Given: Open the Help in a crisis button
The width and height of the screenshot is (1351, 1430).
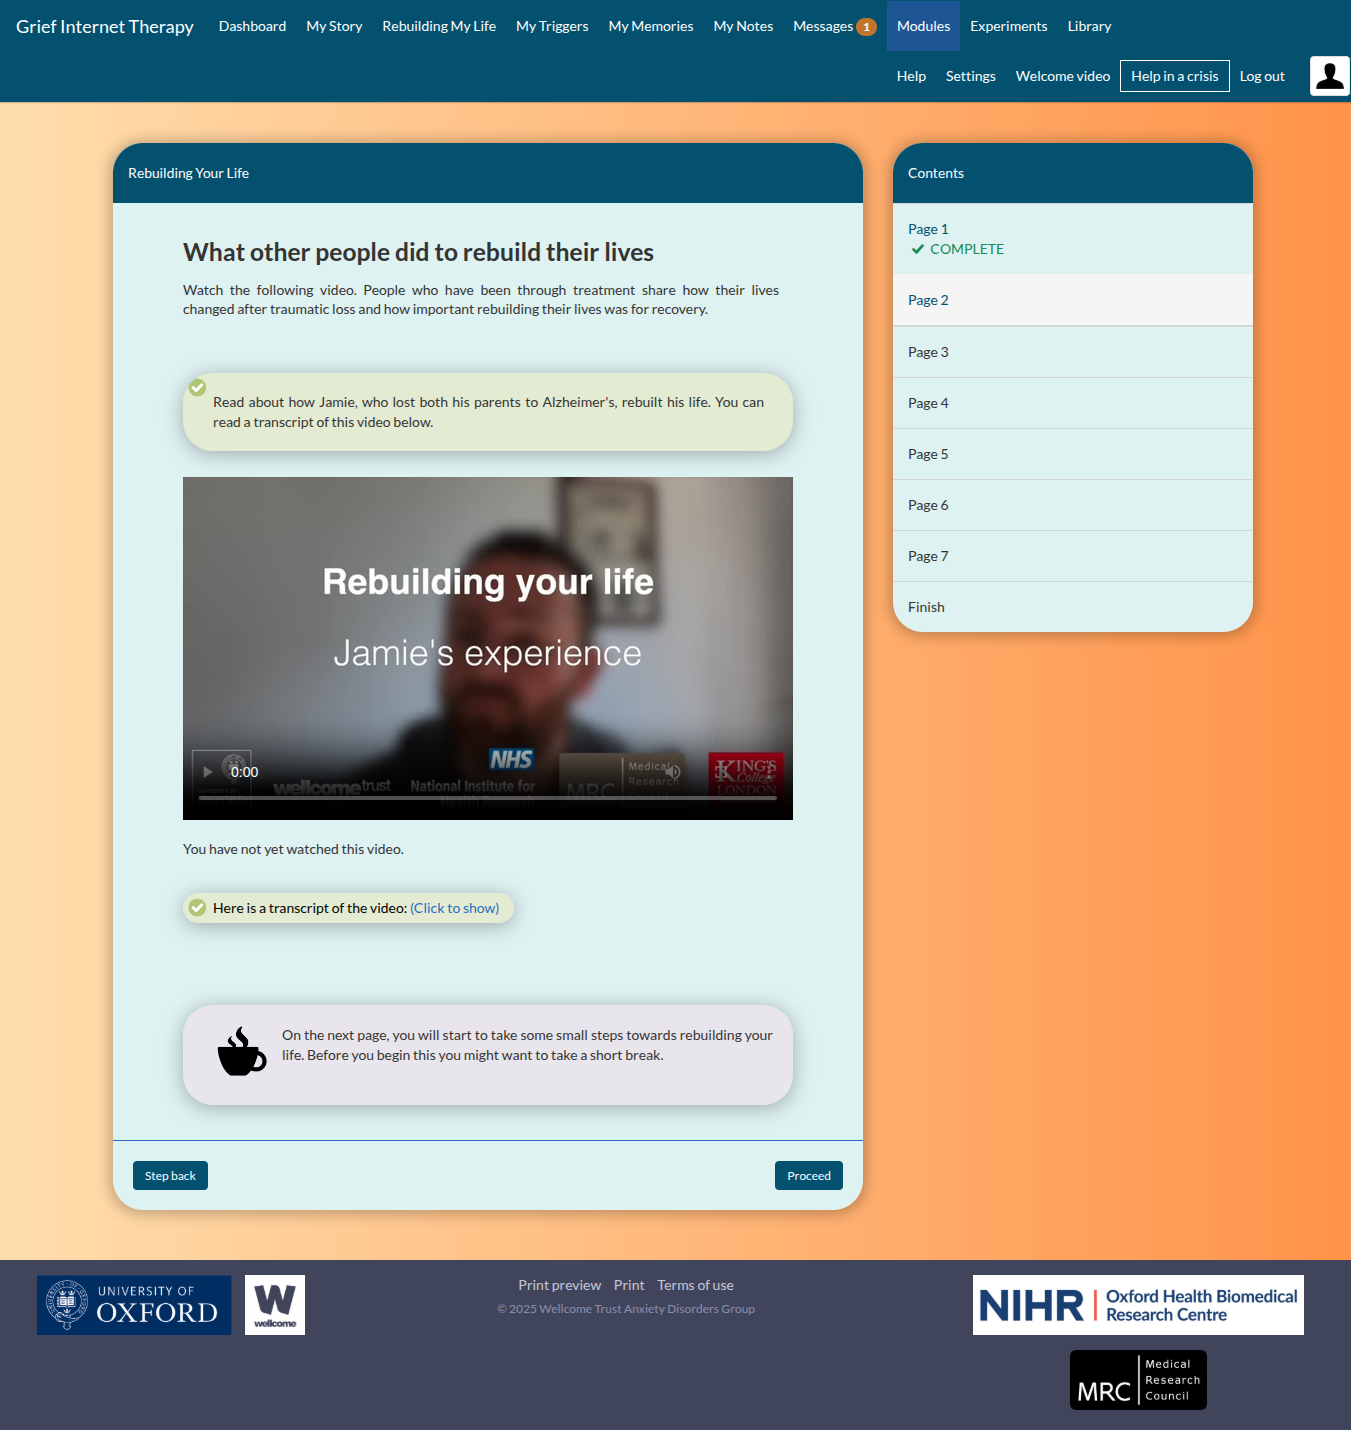Looking at the screenshot, I should (x=1174, y=76).
